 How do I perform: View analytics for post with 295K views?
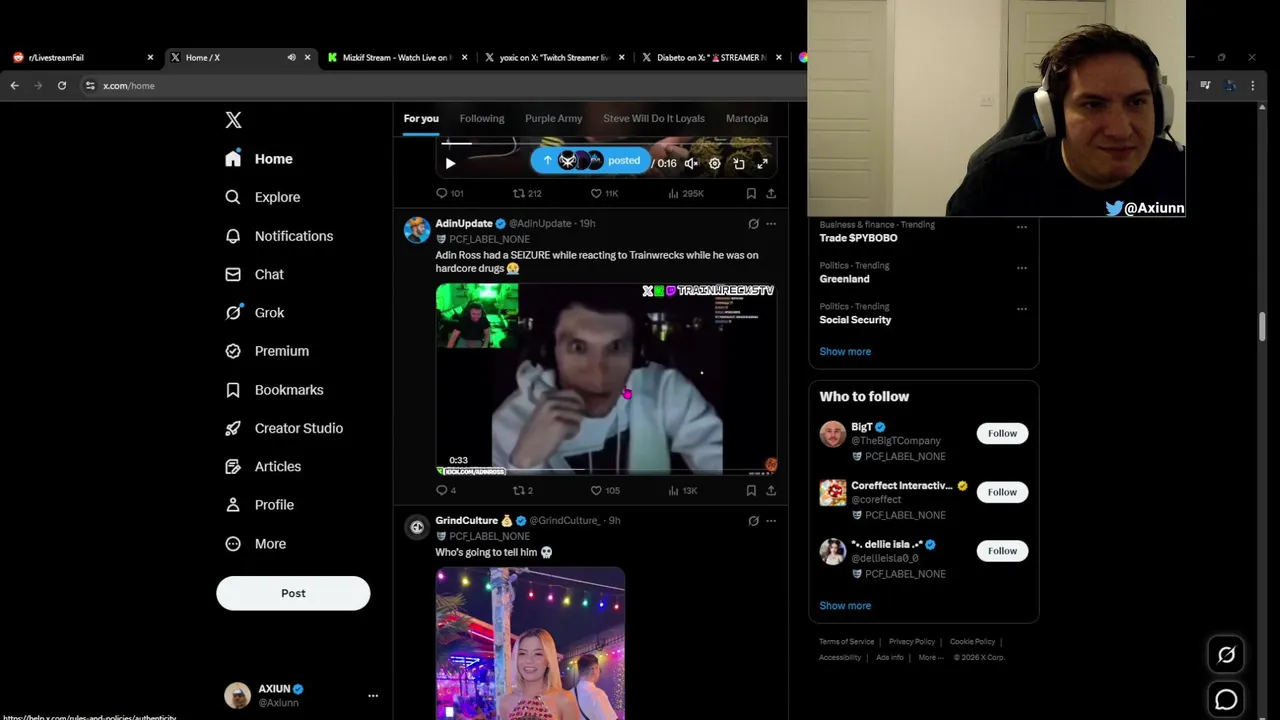pyautogui.click(x=686, y=193)
